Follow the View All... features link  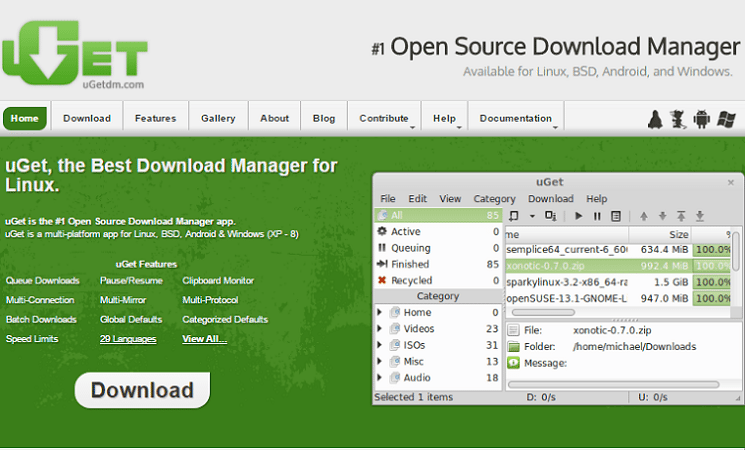204,339
